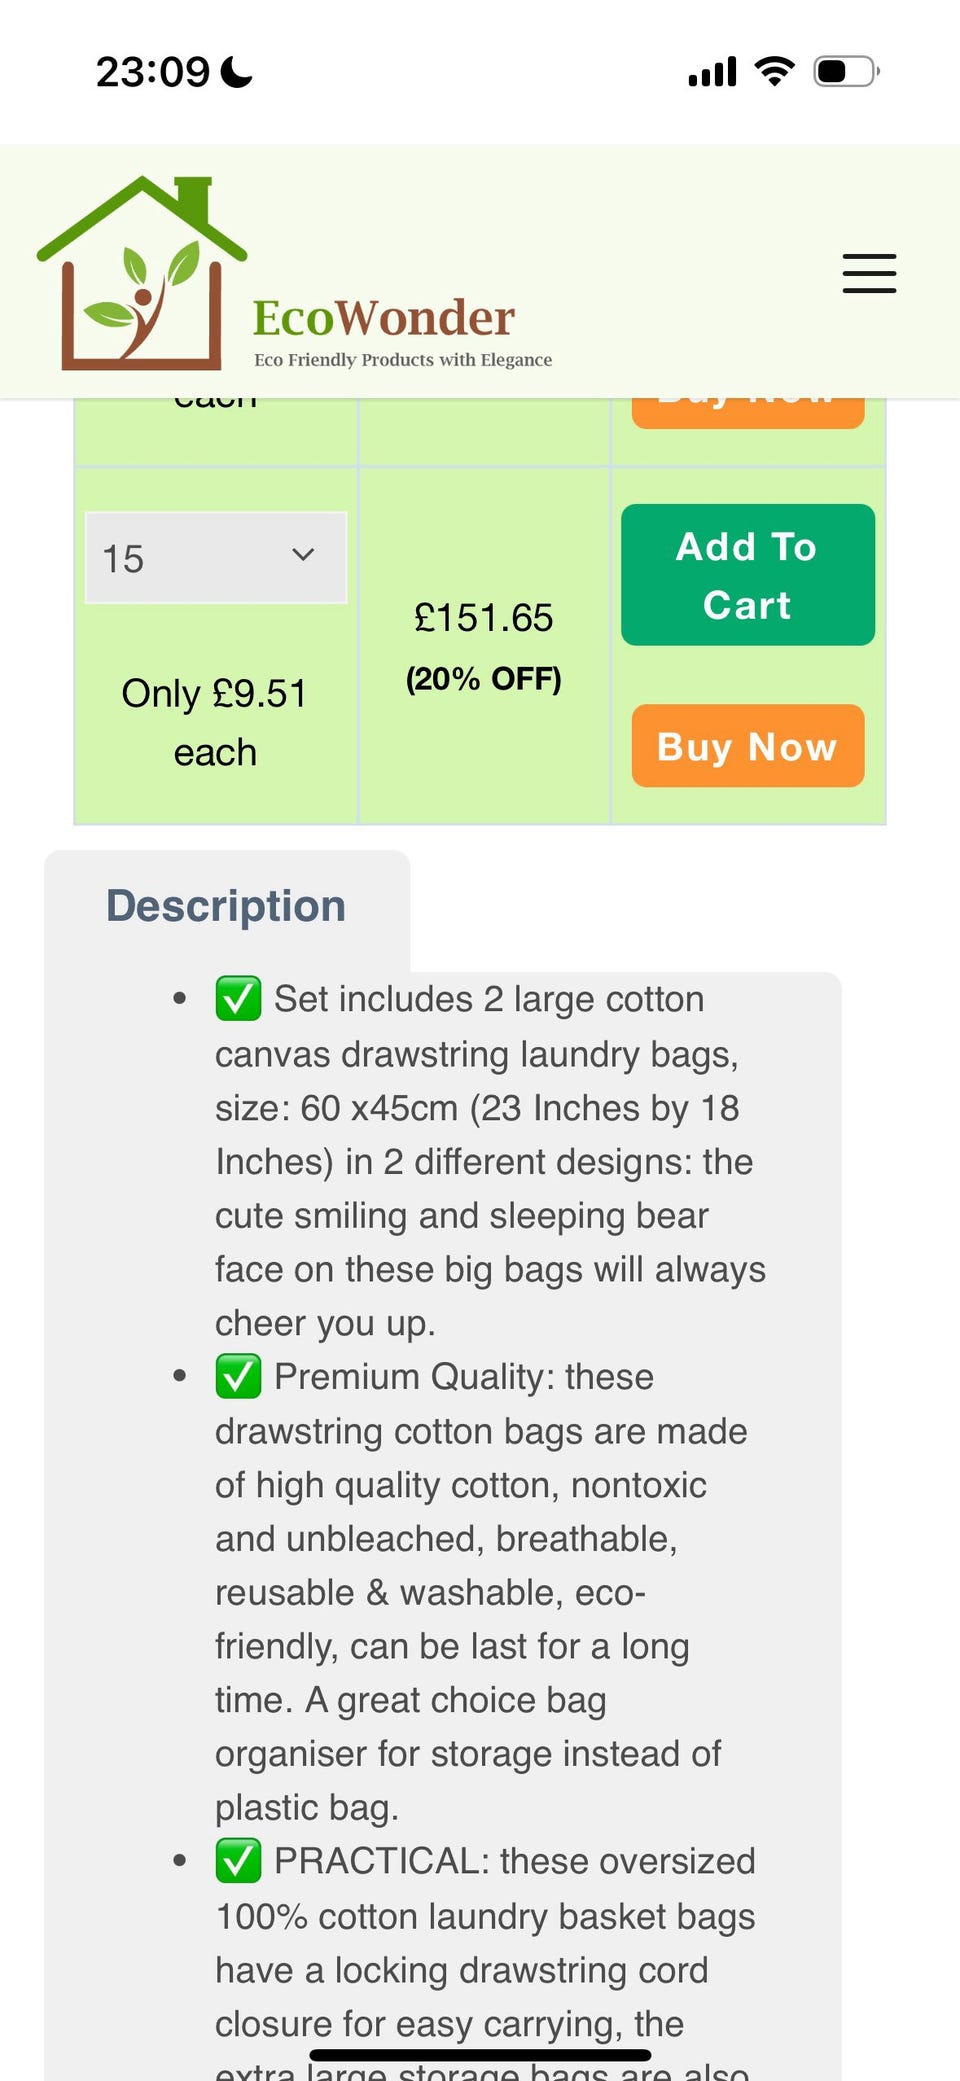Click the EcoWonder brand name text
This screenshot has width=960, height=2081.
[383, 318]
